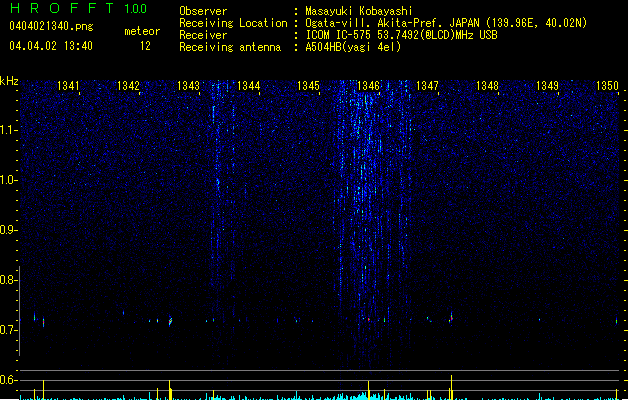The width and height of the screenshot is (629, 400).
Task: Click the 1343 time marker
Action: pyautogui.click(x=188, y=86)
